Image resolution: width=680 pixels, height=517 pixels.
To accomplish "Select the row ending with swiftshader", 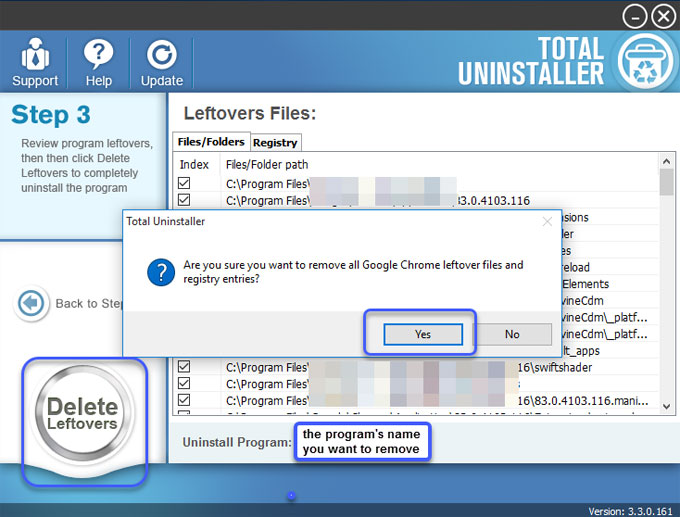I will pos(416,367).
